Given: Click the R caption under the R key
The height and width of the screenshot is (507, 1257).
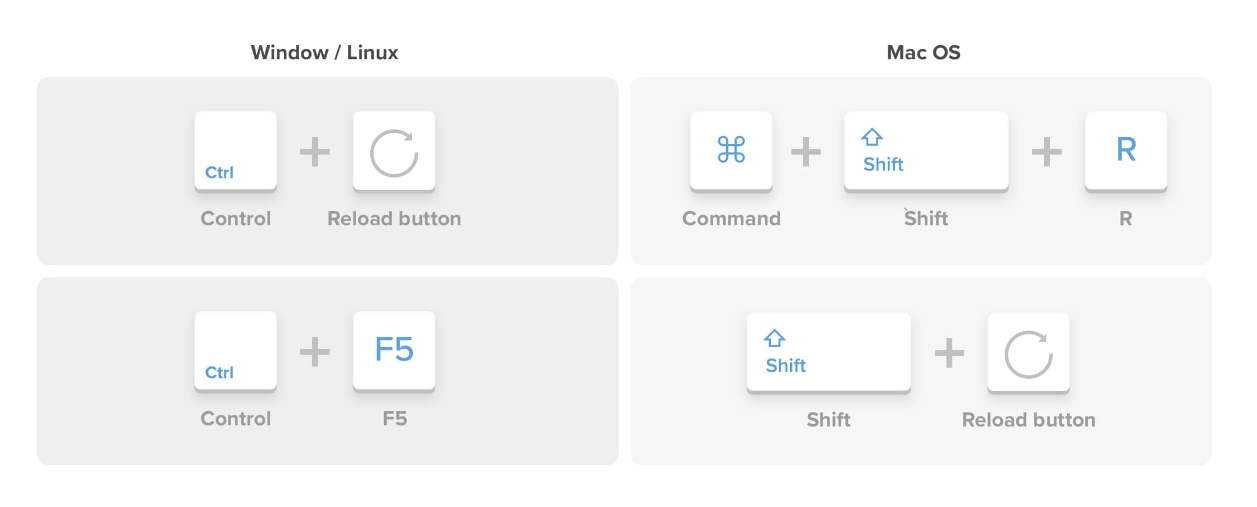Looking at the screenshot, I should point(1125,218).
